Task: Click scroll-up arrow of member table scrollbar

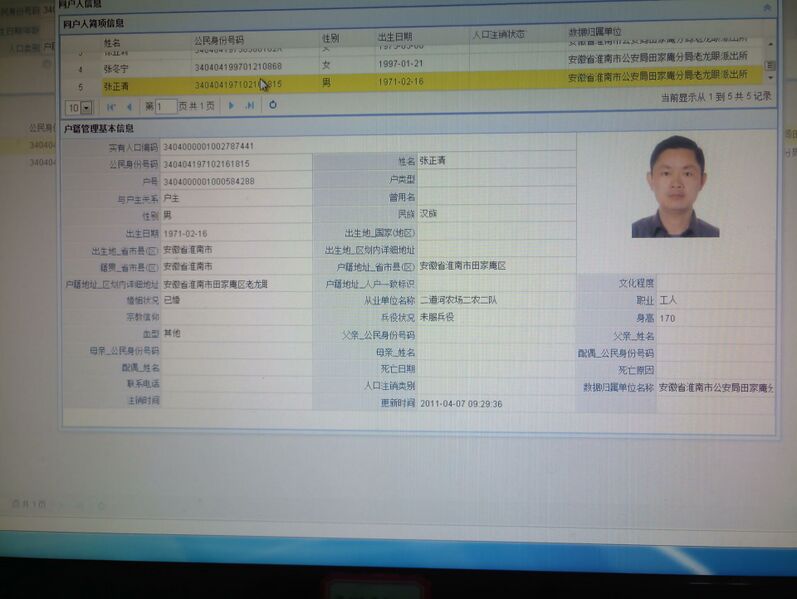Action: [771, 45]
